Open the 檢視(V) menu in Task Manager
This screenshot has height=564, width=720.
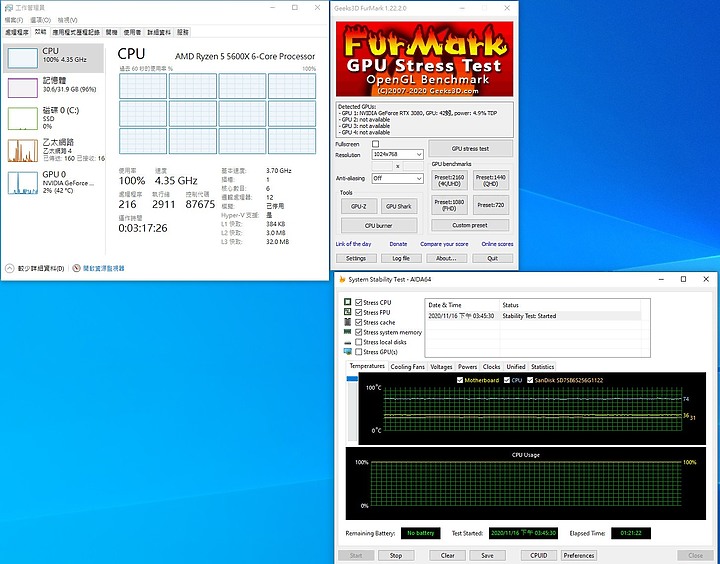tap(68, 20)
